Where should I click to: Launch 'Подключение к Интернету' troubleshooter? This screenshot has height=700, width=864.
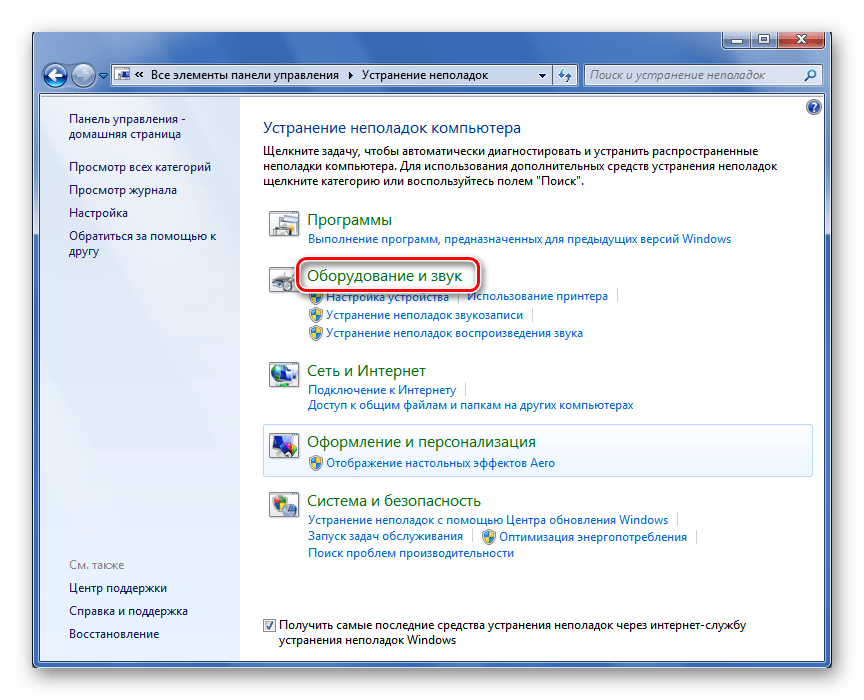382,389
